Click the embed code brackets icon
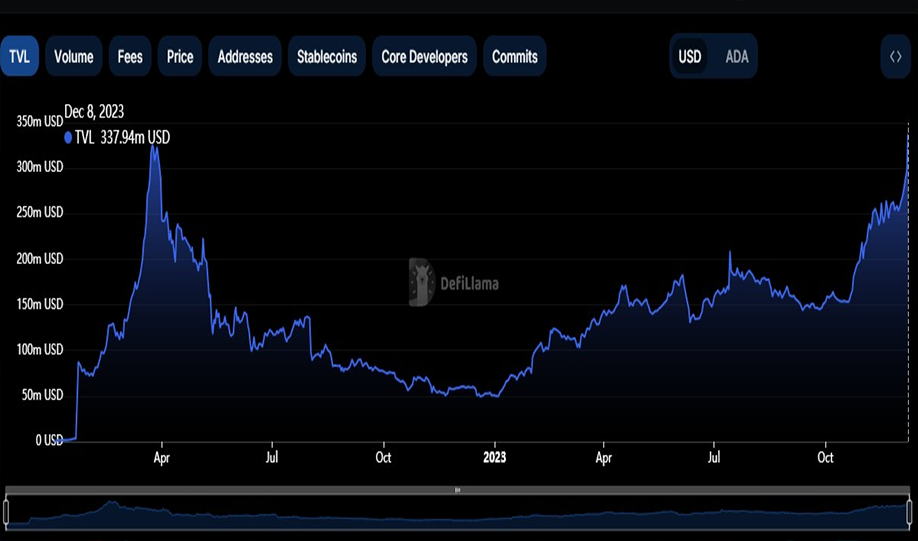Image resolution: width=918 pixels, height=541 pixels. click(x=896, y=57)
